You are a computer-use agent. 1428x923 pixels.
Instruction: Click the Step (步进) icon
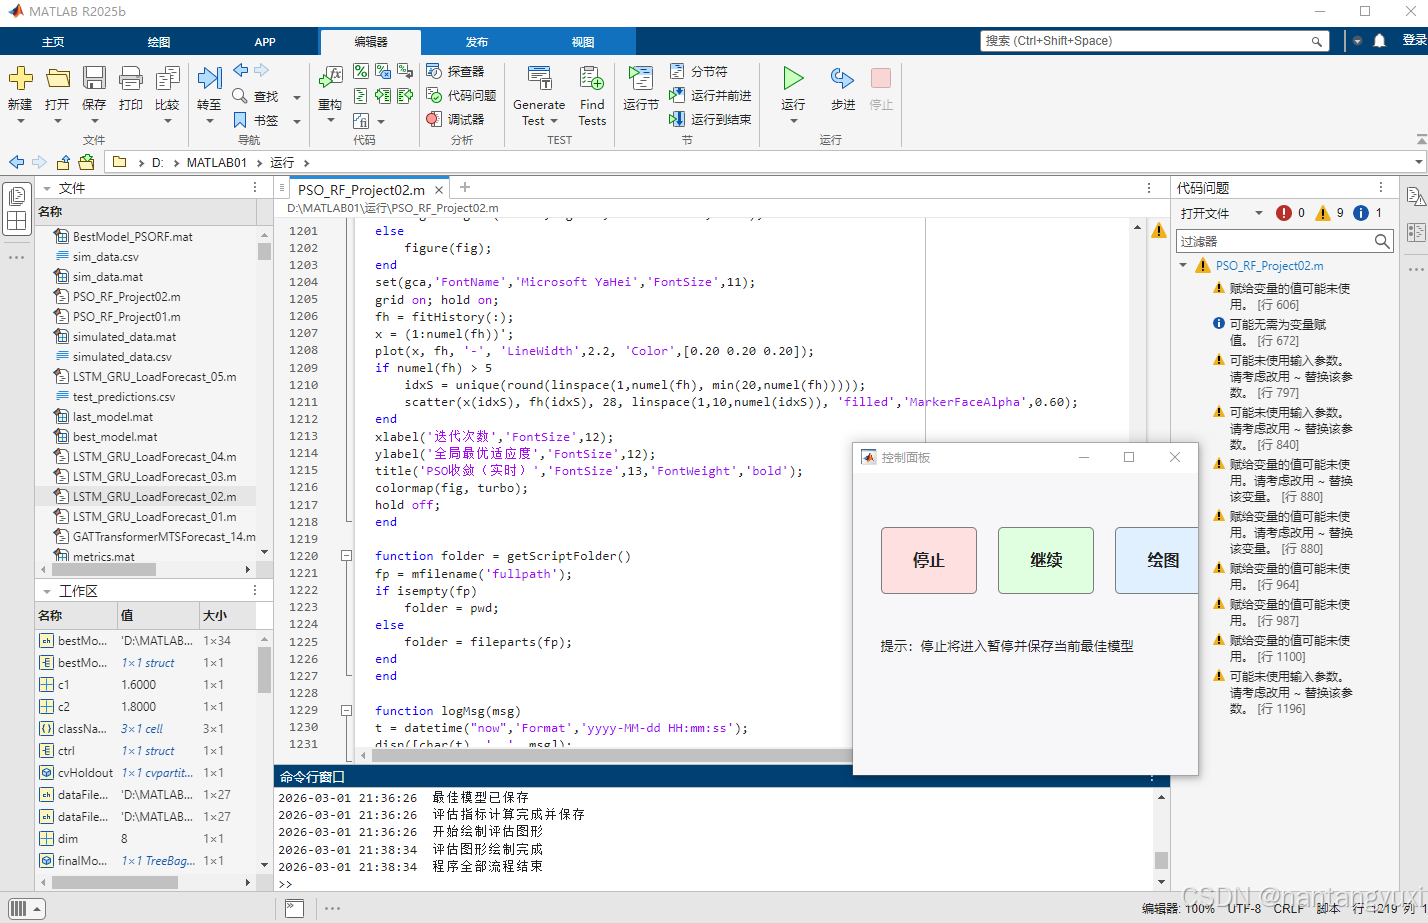(x=843, y=78)
